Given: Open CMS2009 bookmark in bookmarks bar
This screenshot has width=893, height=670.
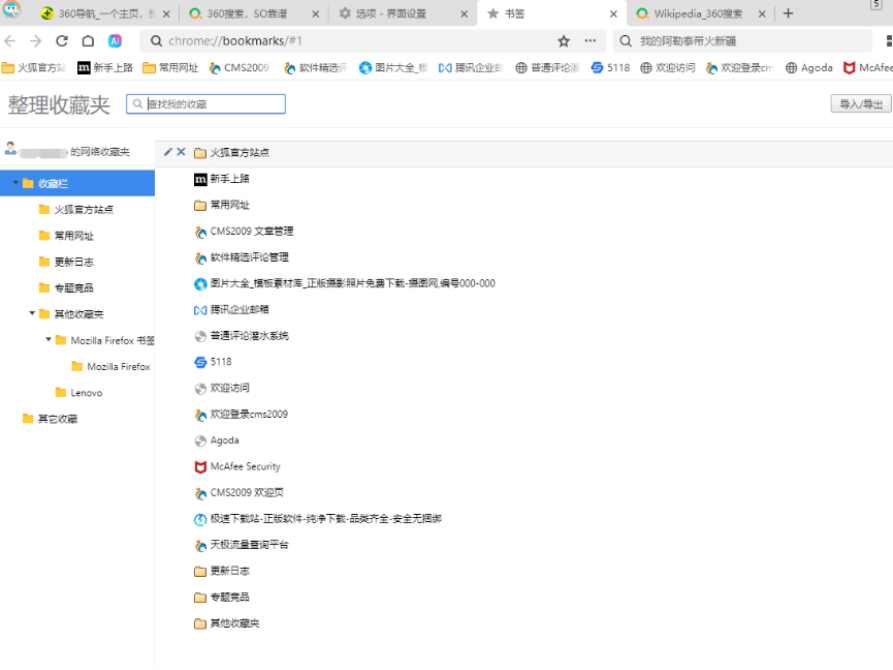Looking at the screenshot, I should [x=239, y=68].
